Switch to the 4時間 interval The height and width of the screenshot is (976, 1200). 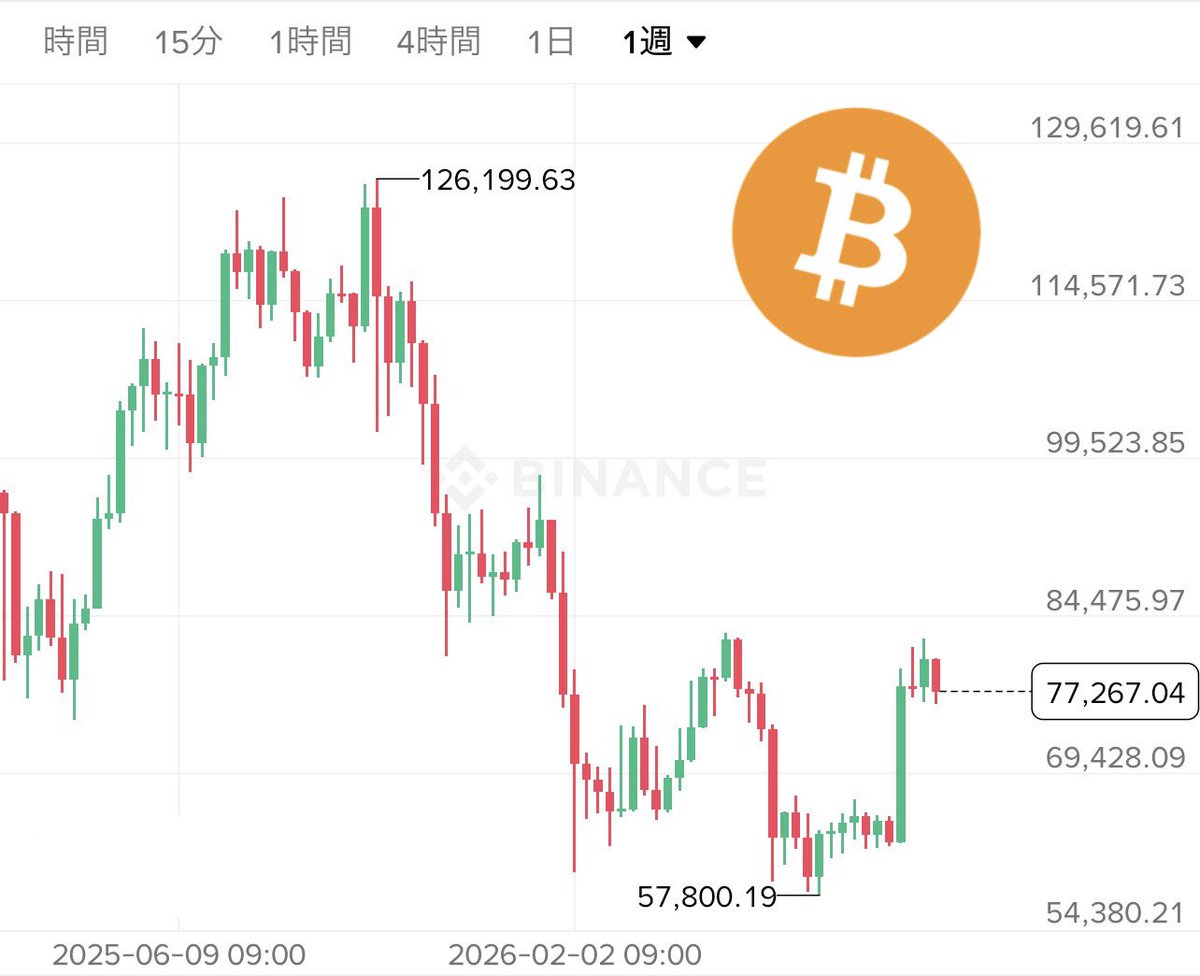point(438,42)
